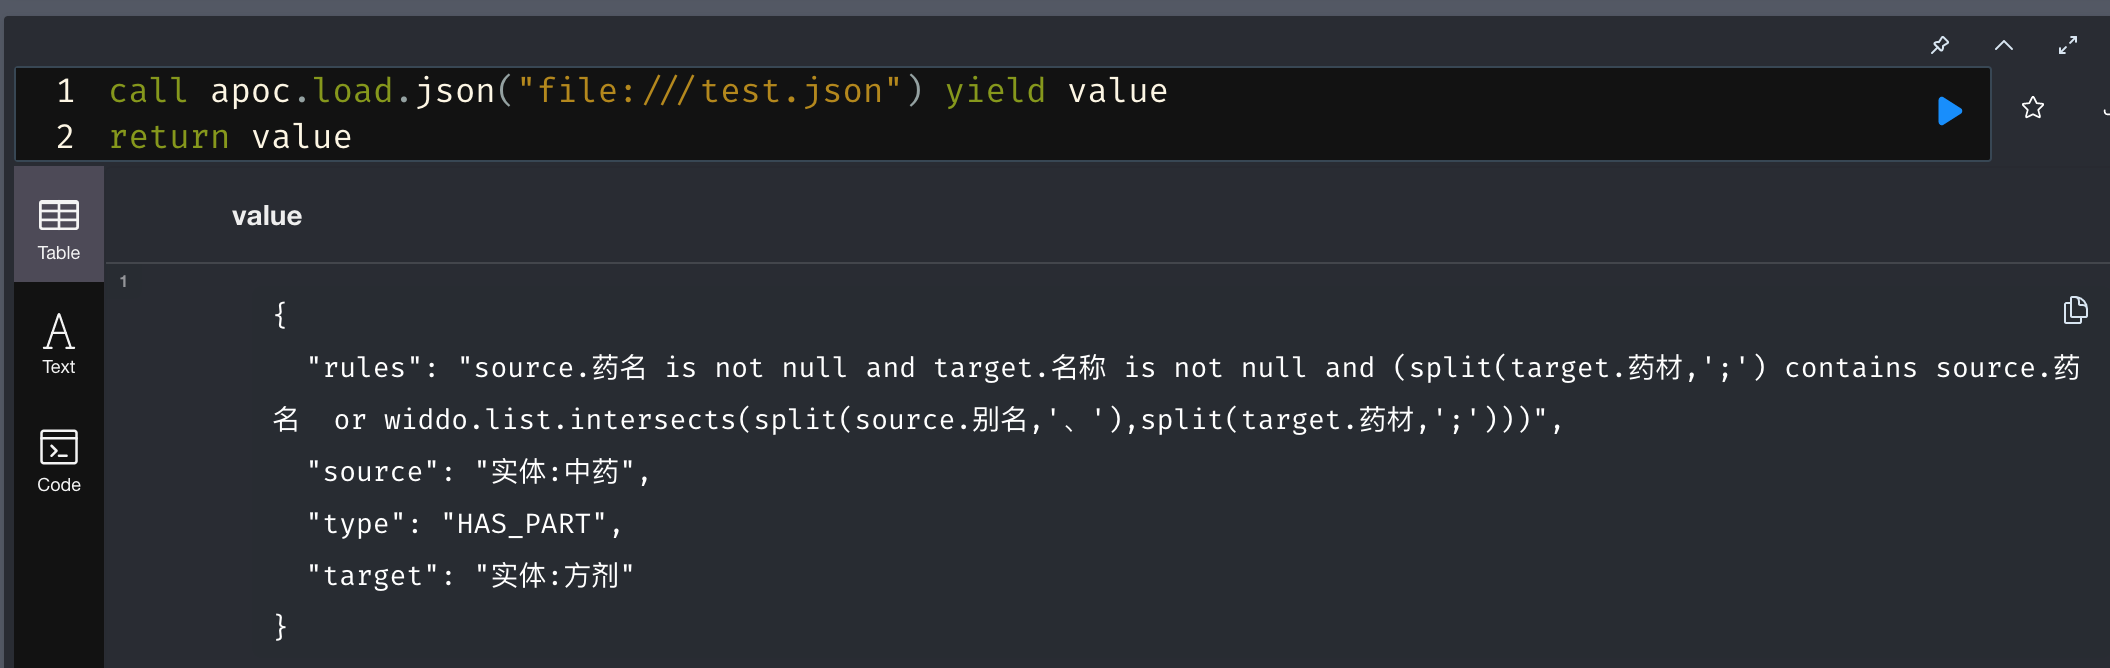The image size is (2110, 668).
Task: Place cursor on the return value line
Action: [x=230, y=137]
